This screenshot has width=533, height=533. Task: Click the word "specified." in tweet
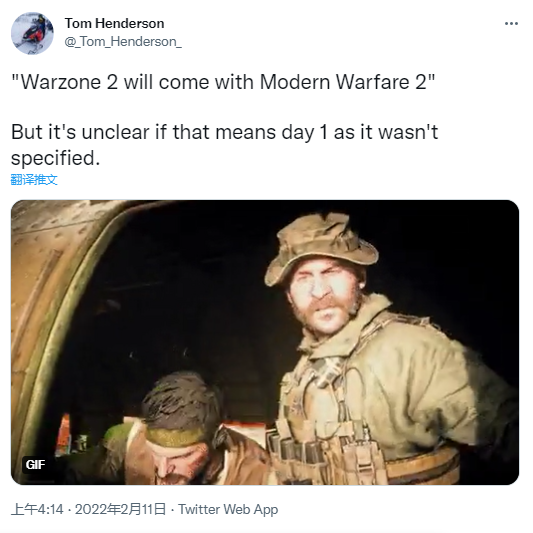(x=56, y=158)
